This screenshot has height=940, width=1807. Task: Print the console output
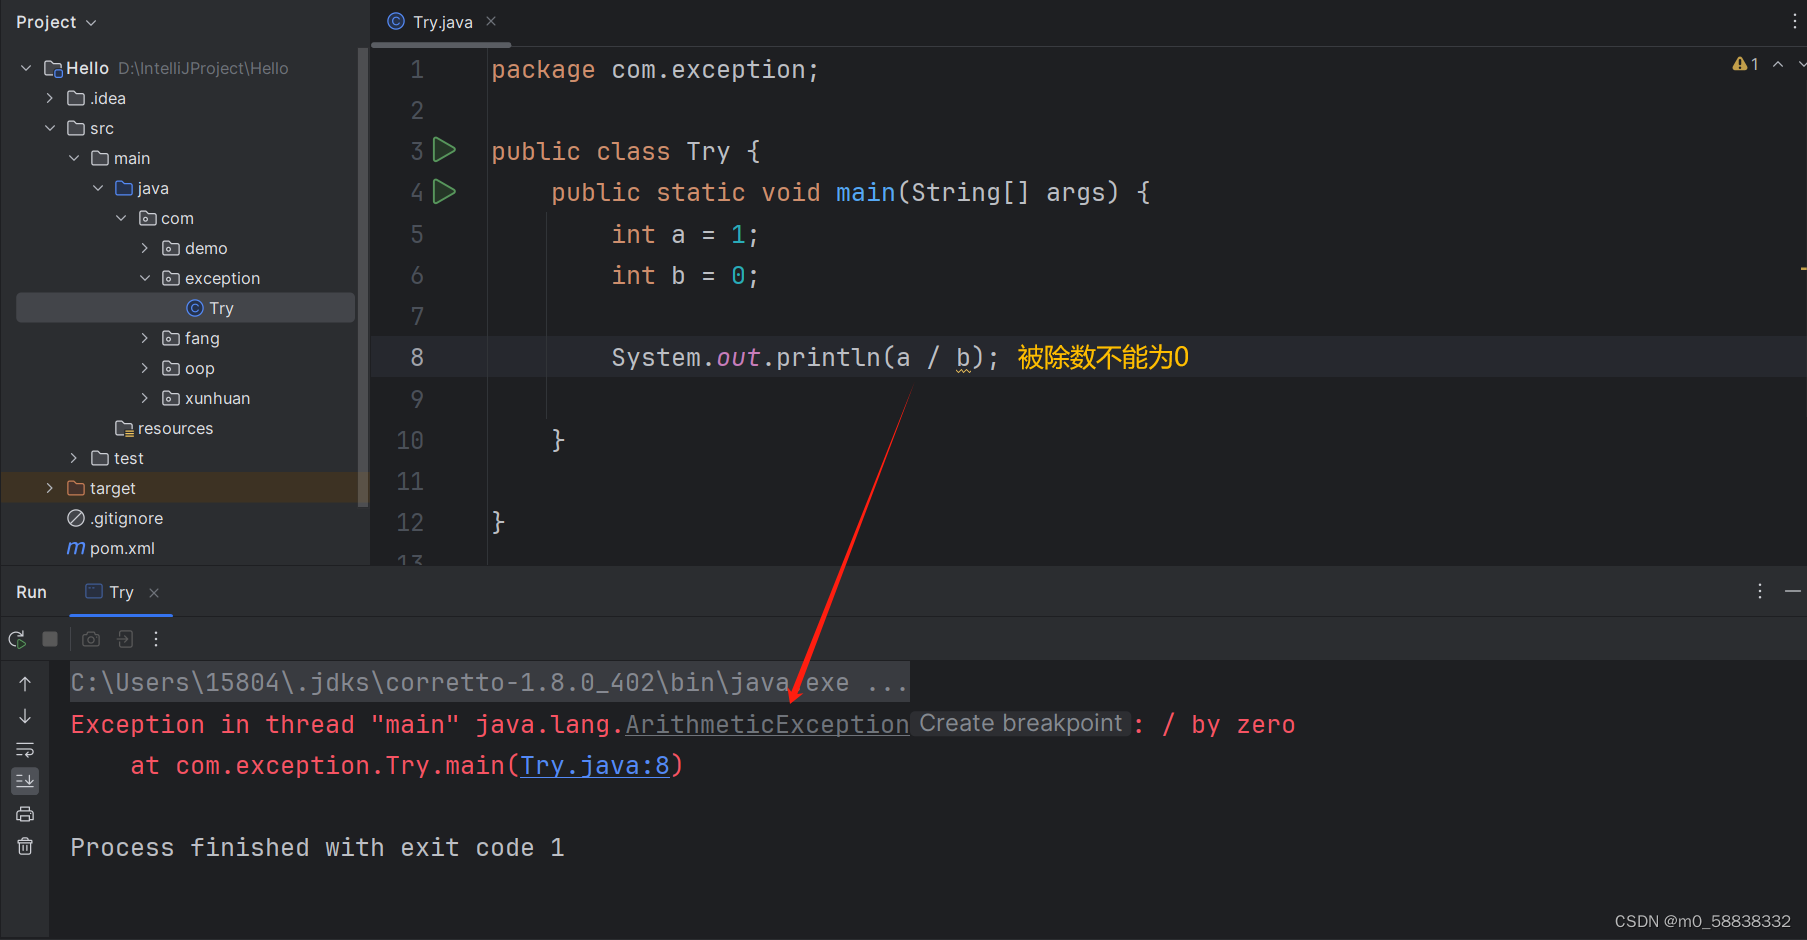(25, 814)
